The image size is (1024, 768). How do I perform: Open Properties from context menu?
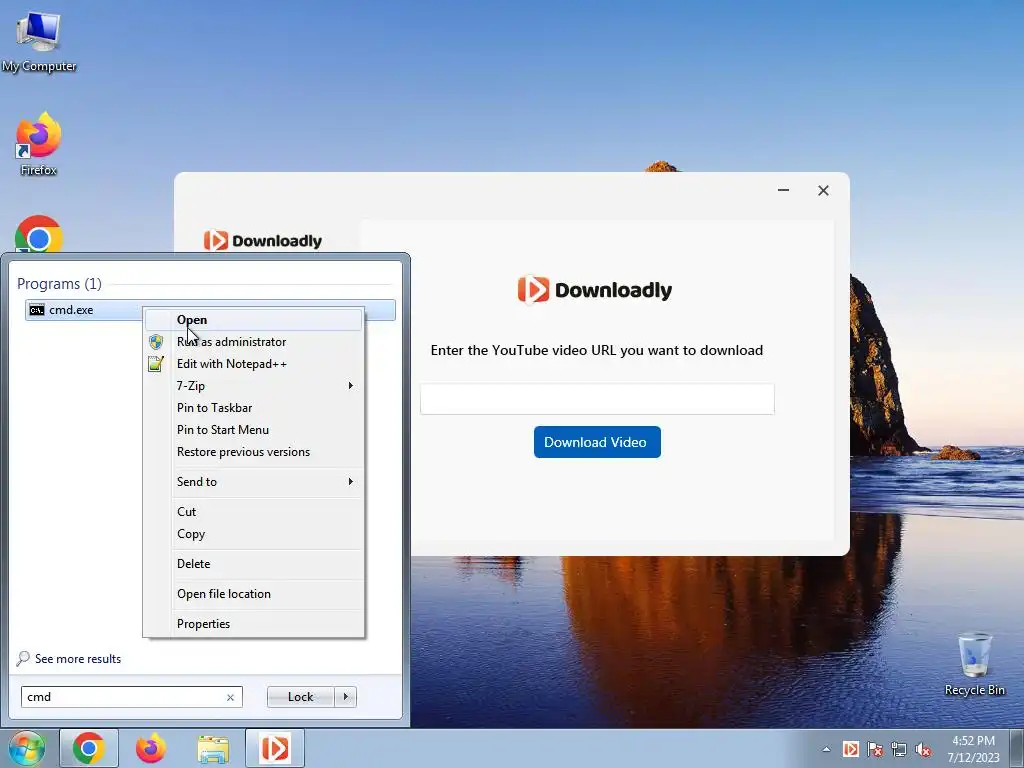click(x=253, y=624)
